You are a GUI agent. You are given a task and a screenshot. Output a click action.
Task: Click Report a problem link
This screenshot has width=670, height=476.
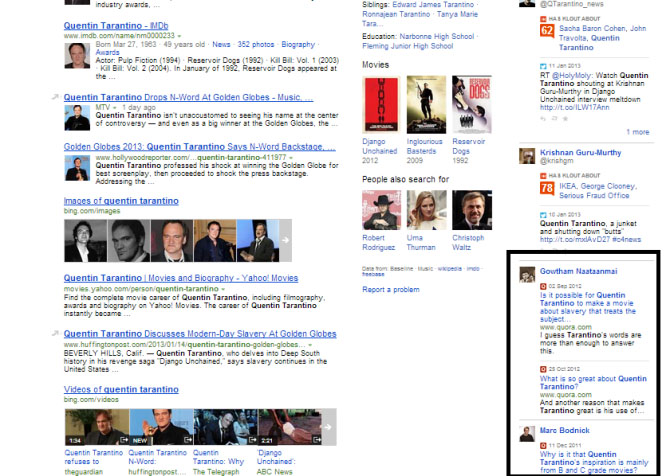(x=391, y=290)
